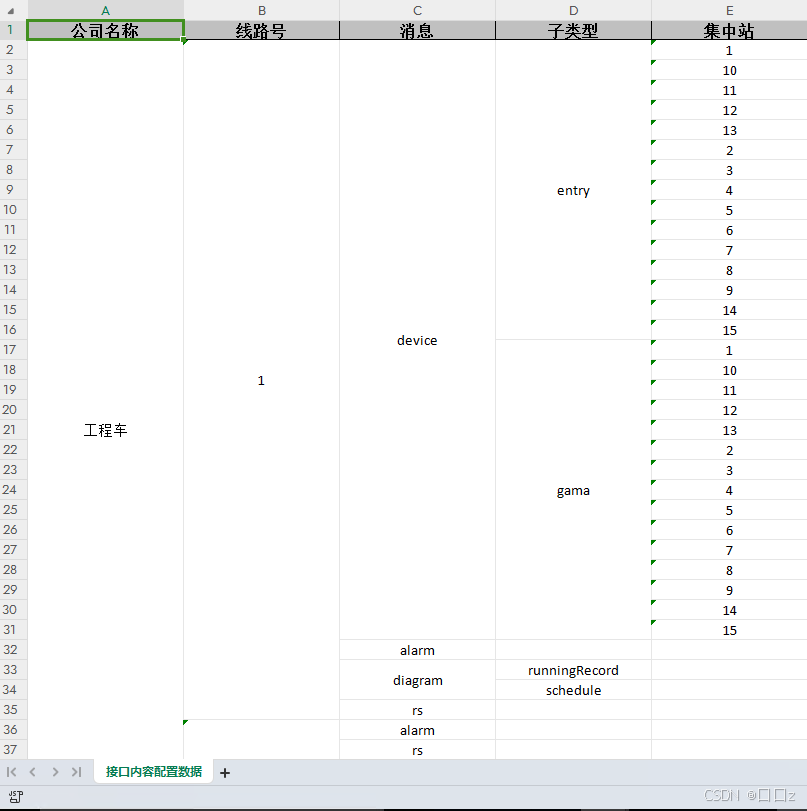Click the select-all triangle corner
807x811 pixels.
[x=10, y=11]
